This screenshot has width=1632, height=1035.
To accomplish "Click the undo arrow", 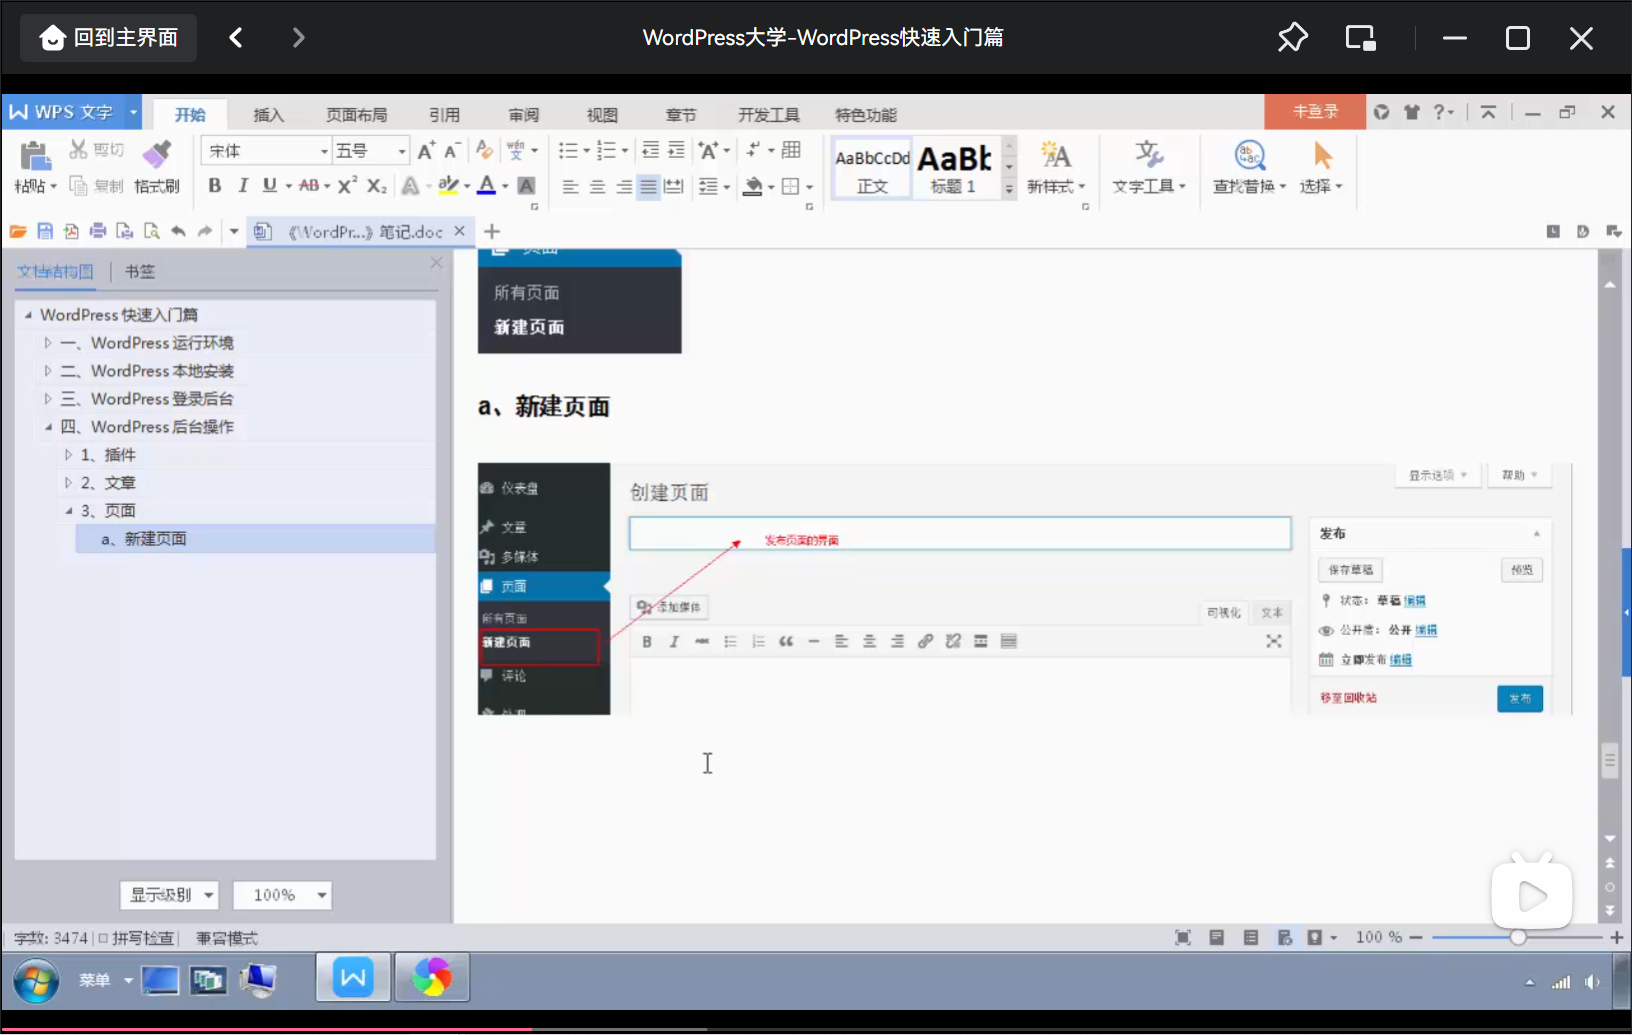I will click(178, 231).
